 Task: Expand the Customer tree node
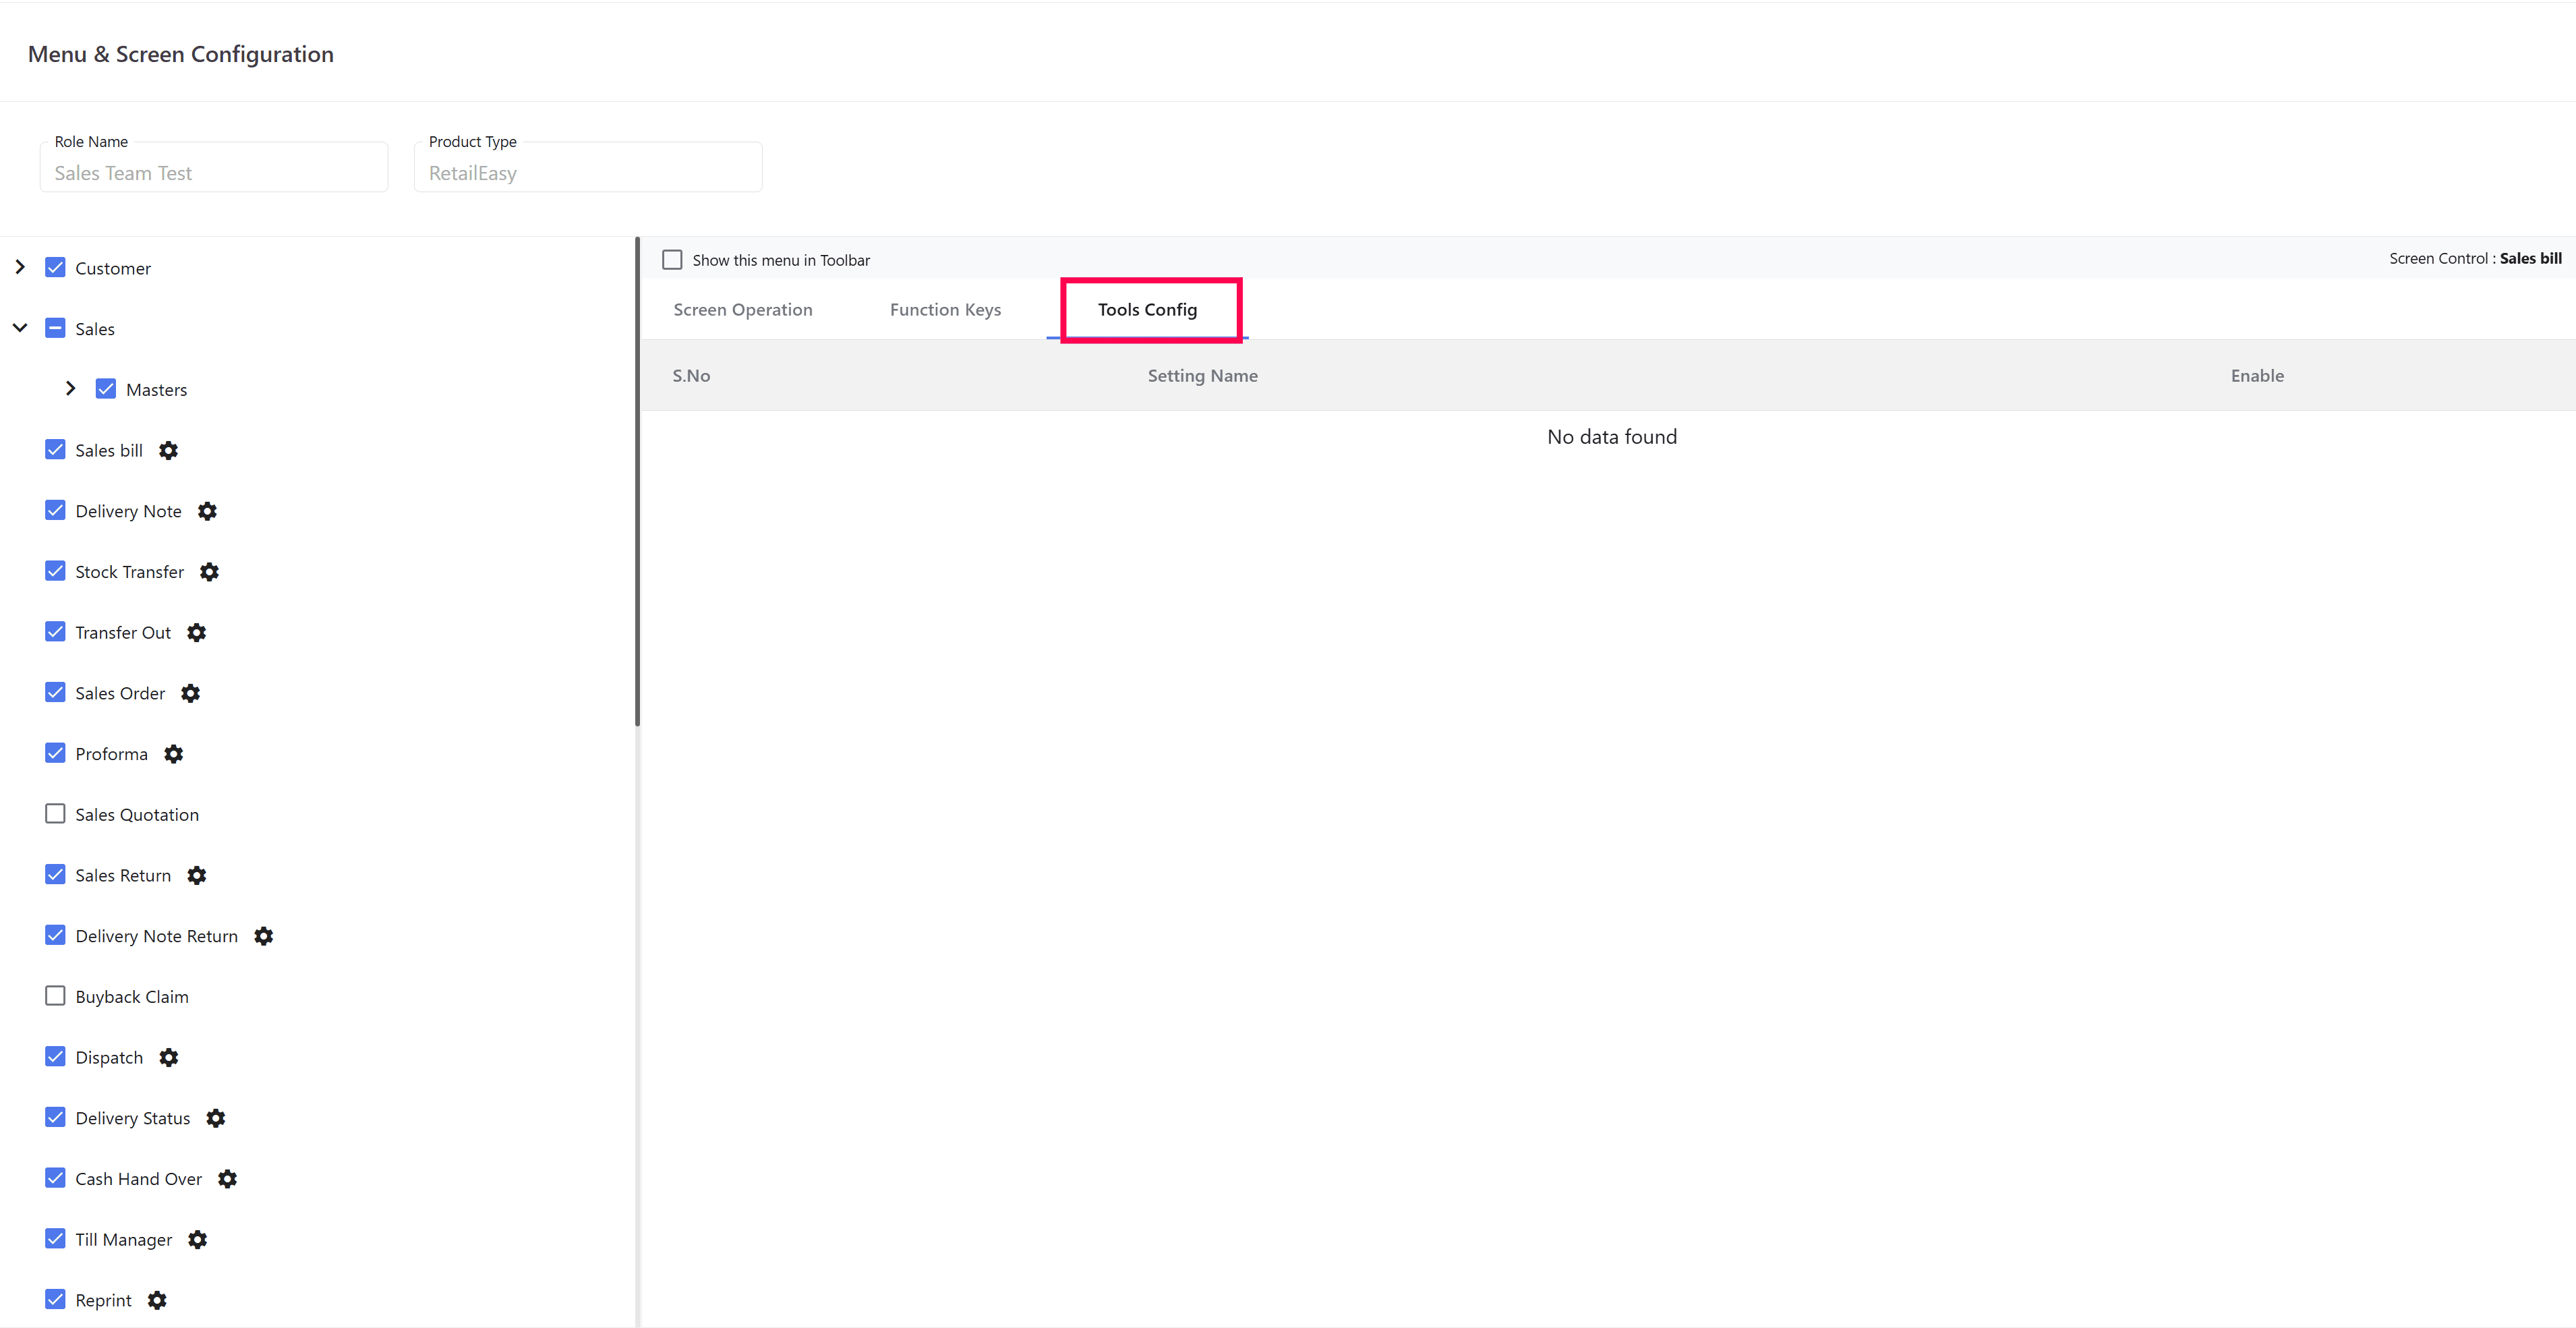coord(20,267)
